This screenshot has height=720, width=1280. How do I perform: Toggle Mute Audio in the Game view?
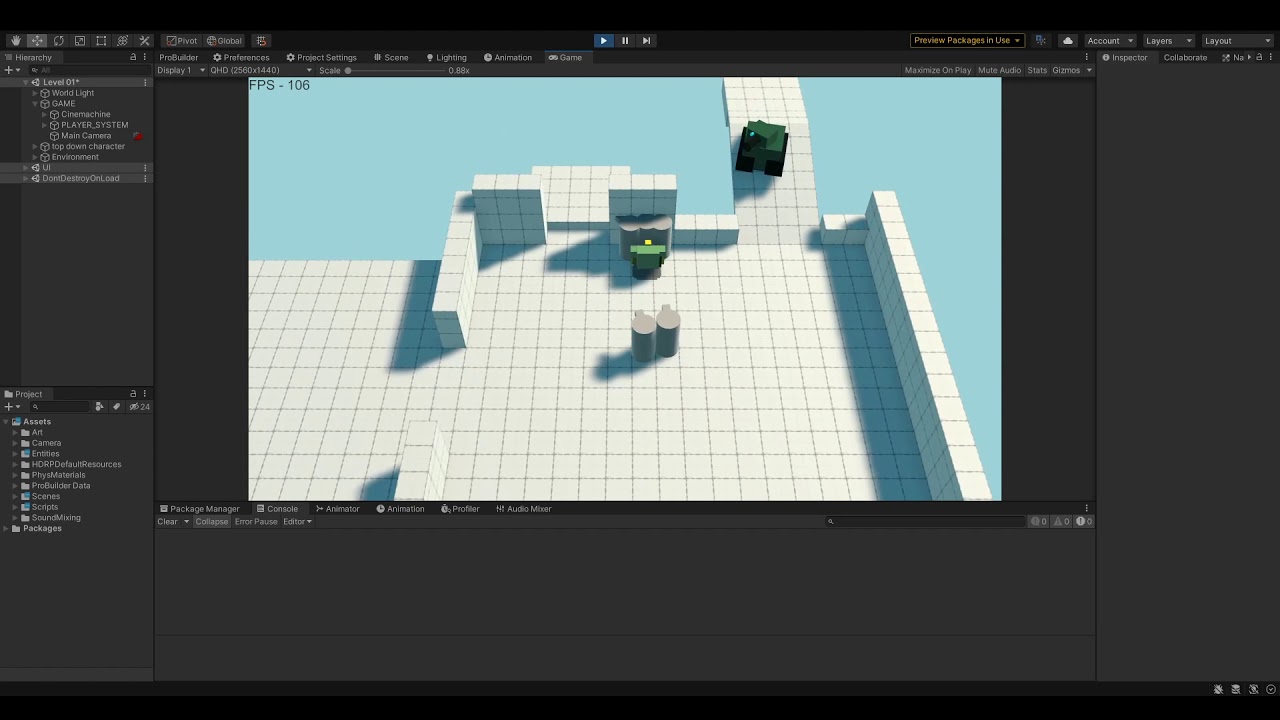coord(999,70)
